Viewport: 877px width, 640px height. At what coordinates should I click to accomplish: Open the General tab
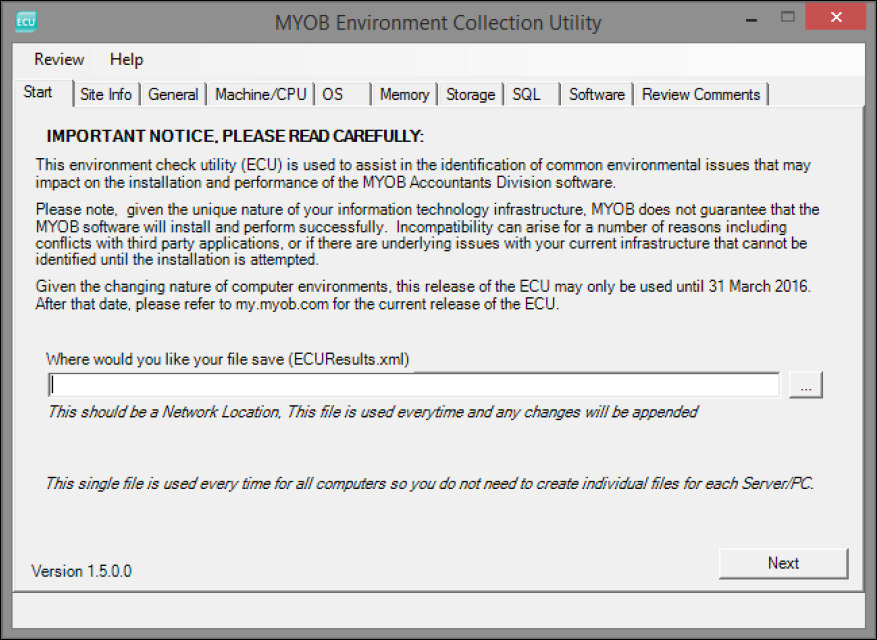tap(173, 94)
